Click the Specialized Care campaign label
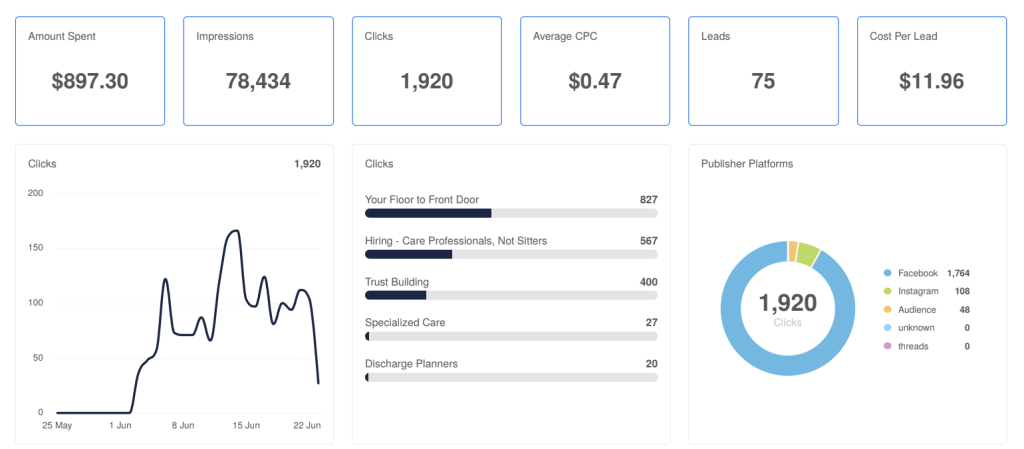 click(405, 322)
